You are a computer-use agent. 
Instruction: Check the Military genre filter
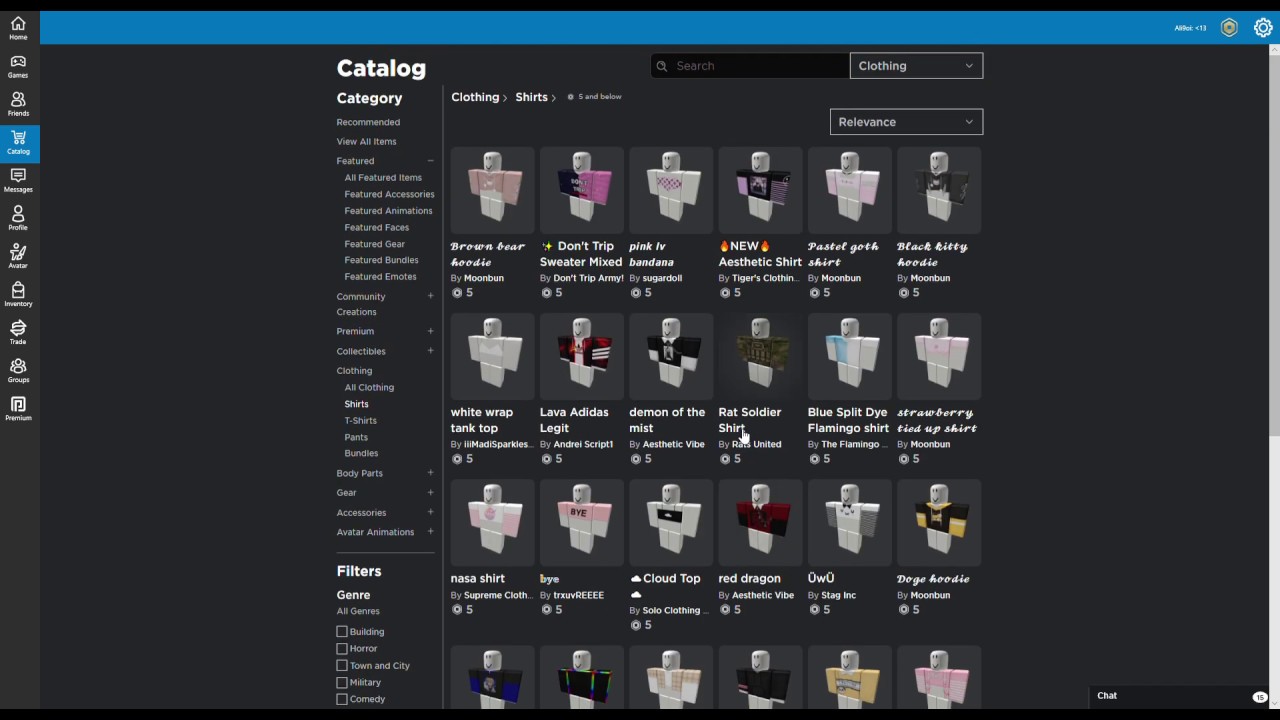click(342, 683)
